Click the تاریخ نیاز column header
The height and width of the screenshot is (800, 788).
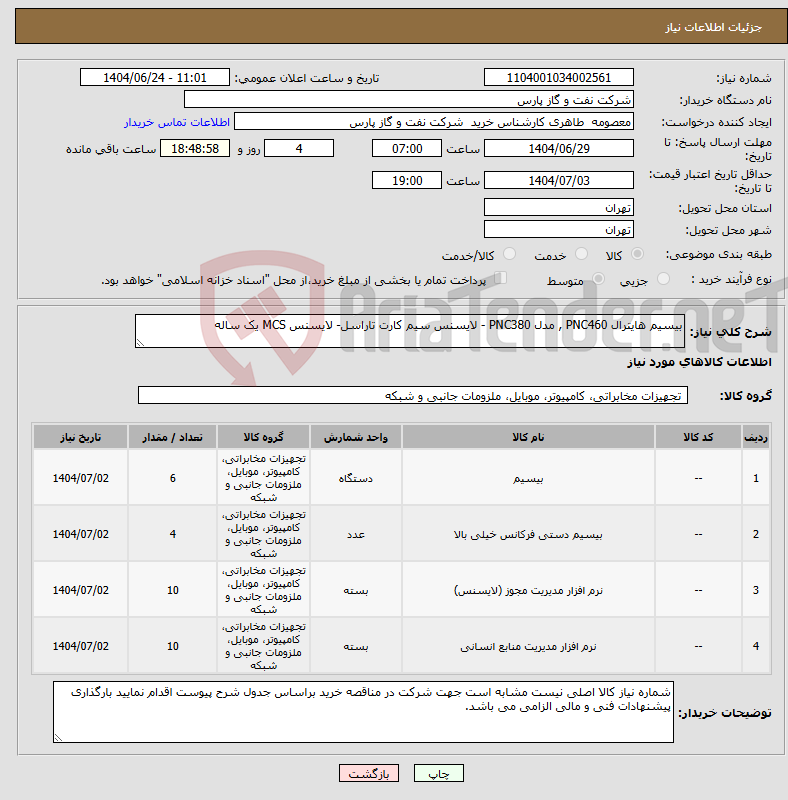[81, 437]
